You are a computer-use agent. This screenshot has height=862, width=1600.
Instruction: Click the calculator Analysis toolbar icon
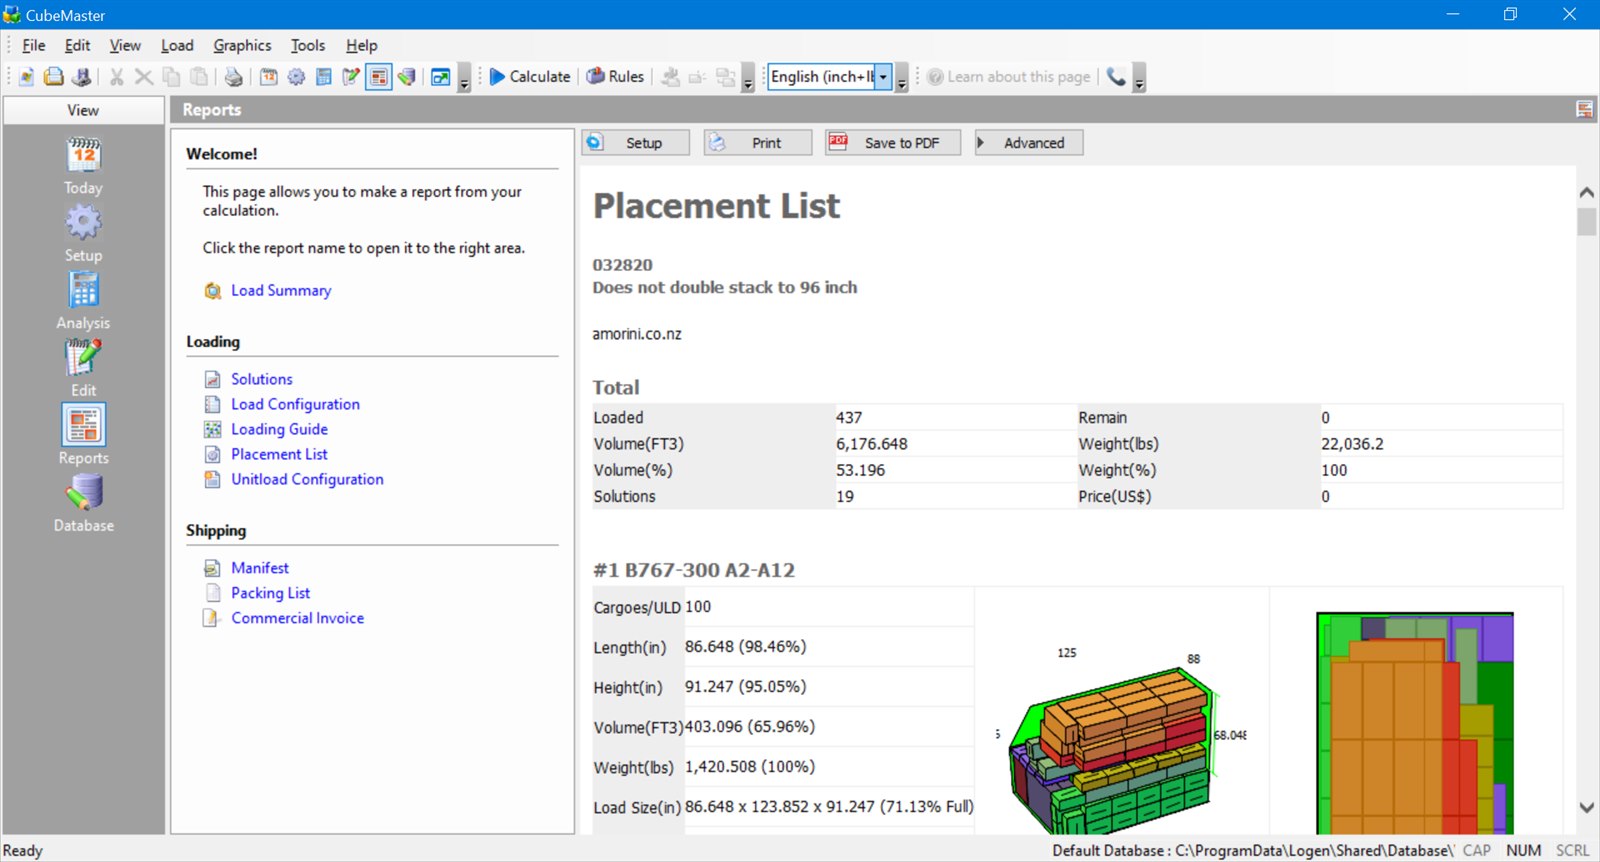[324, 77]
